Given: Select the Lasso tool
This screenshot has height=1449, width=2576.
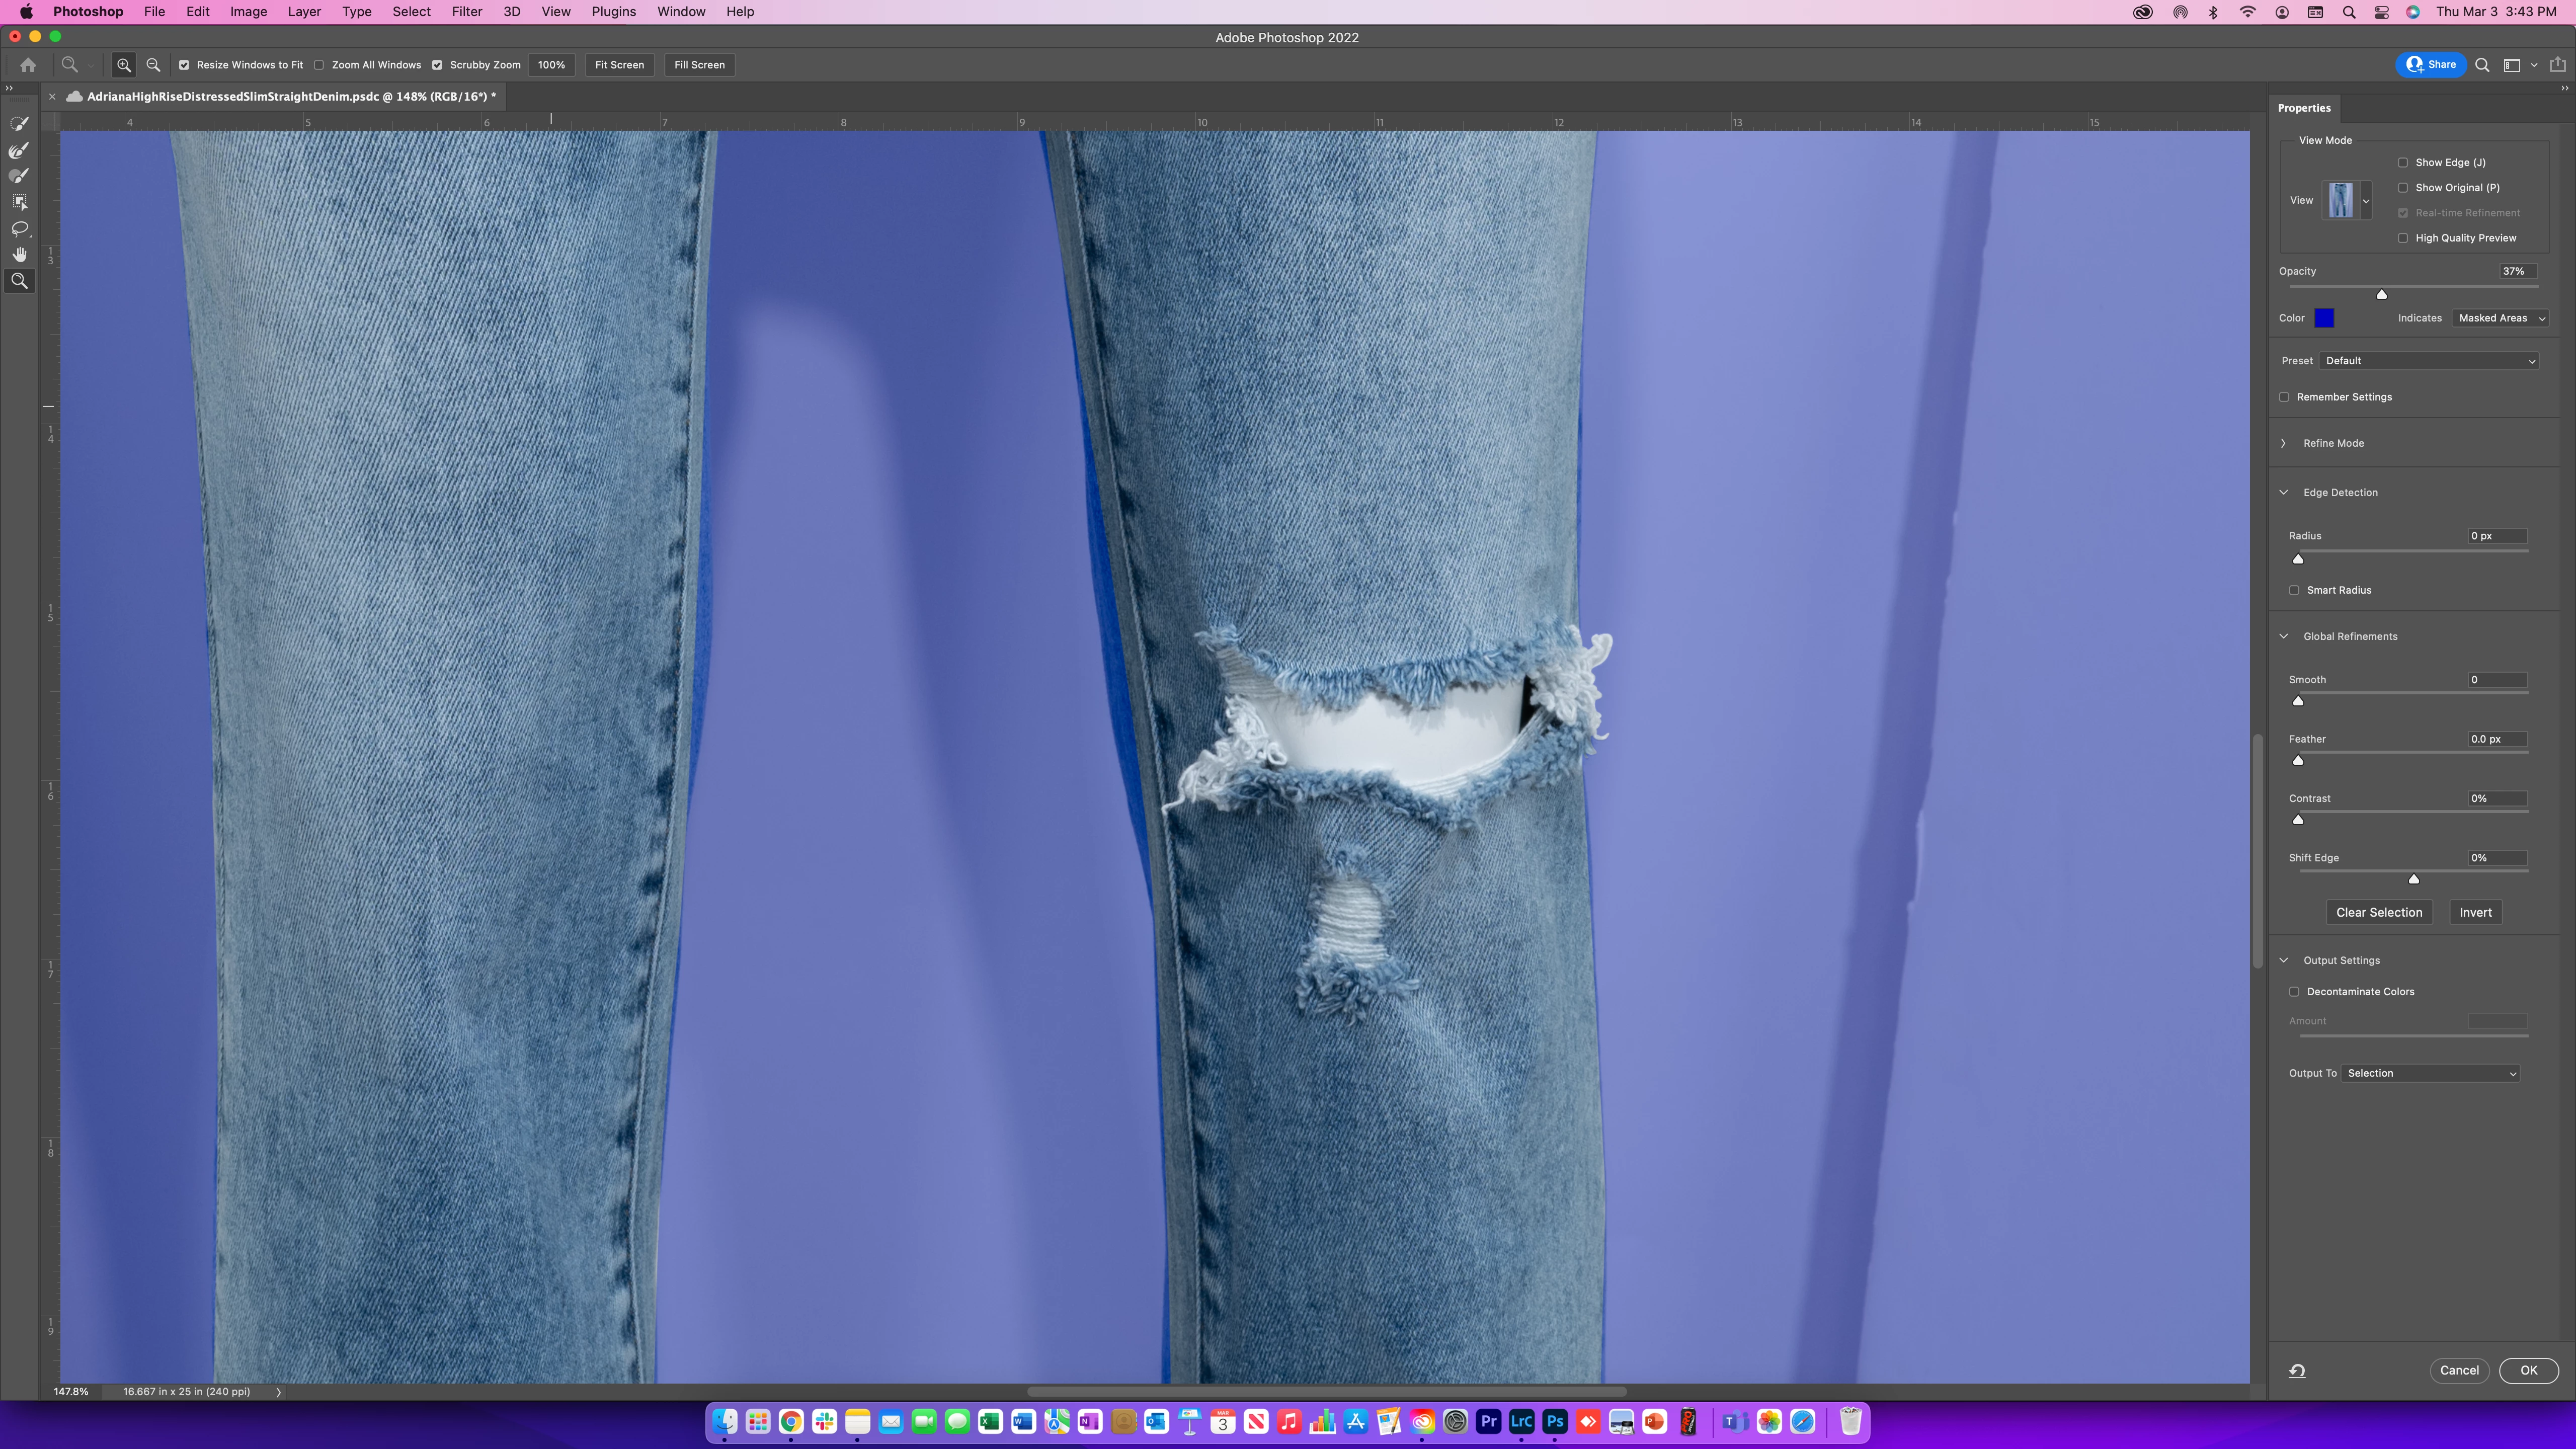Looking at the screenshot, I should (x=19, y=228).
